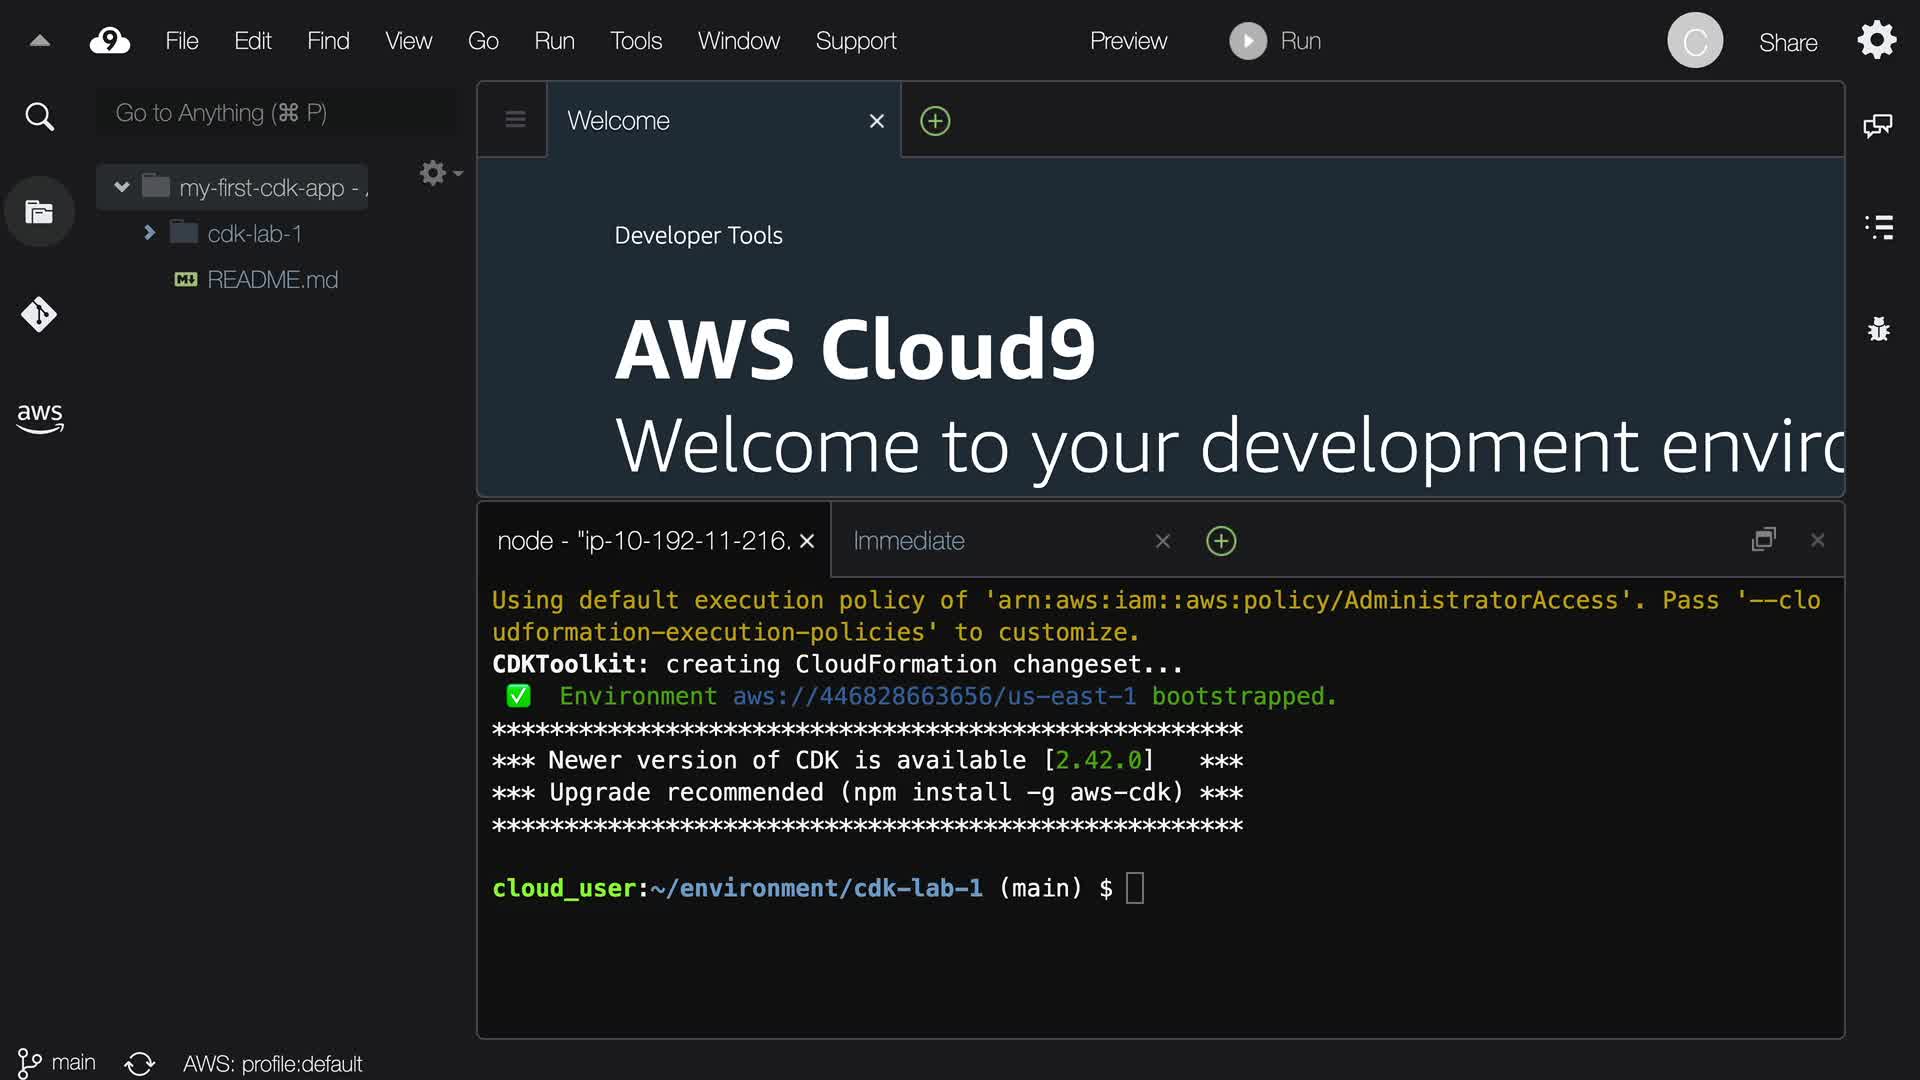This screenshot has height=1080, width=1920.
Task: Click the Share button
Action: point(1787,42)
